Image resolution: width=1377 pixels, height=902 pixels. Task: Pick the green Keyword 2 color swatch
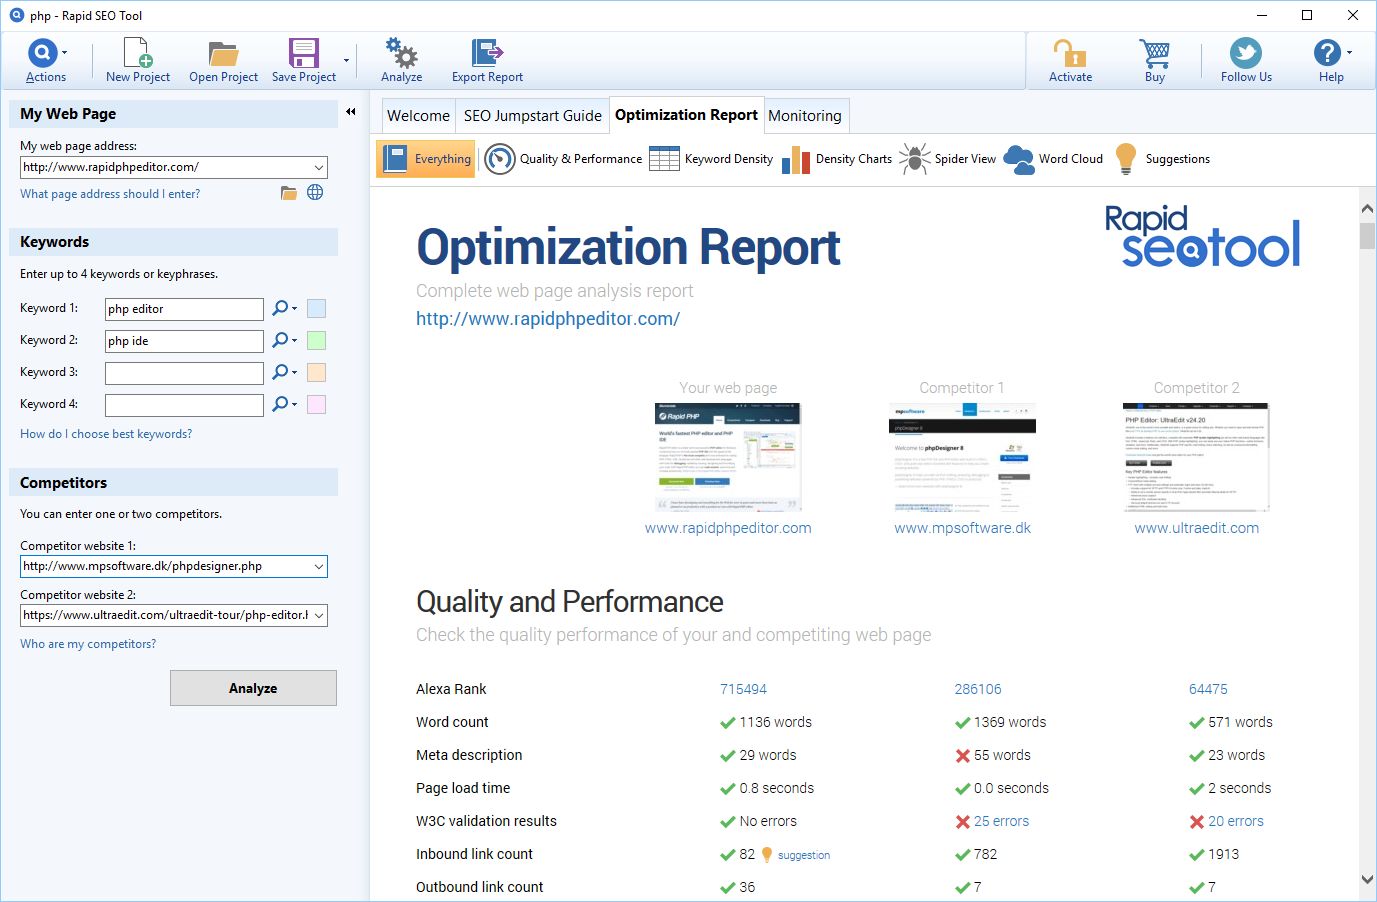click(316, 341)
